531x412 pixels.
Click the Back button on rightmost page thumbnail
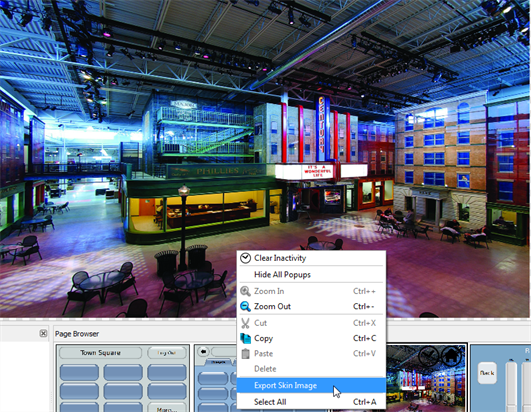pos(487,373)
